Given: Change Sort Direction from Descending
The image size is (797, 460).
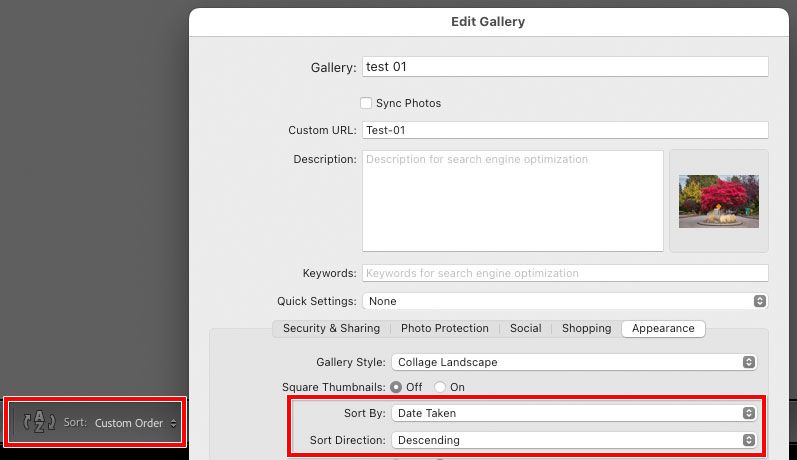Looking at the screenshot, I should pyautogui.click(x=574, y=439).
